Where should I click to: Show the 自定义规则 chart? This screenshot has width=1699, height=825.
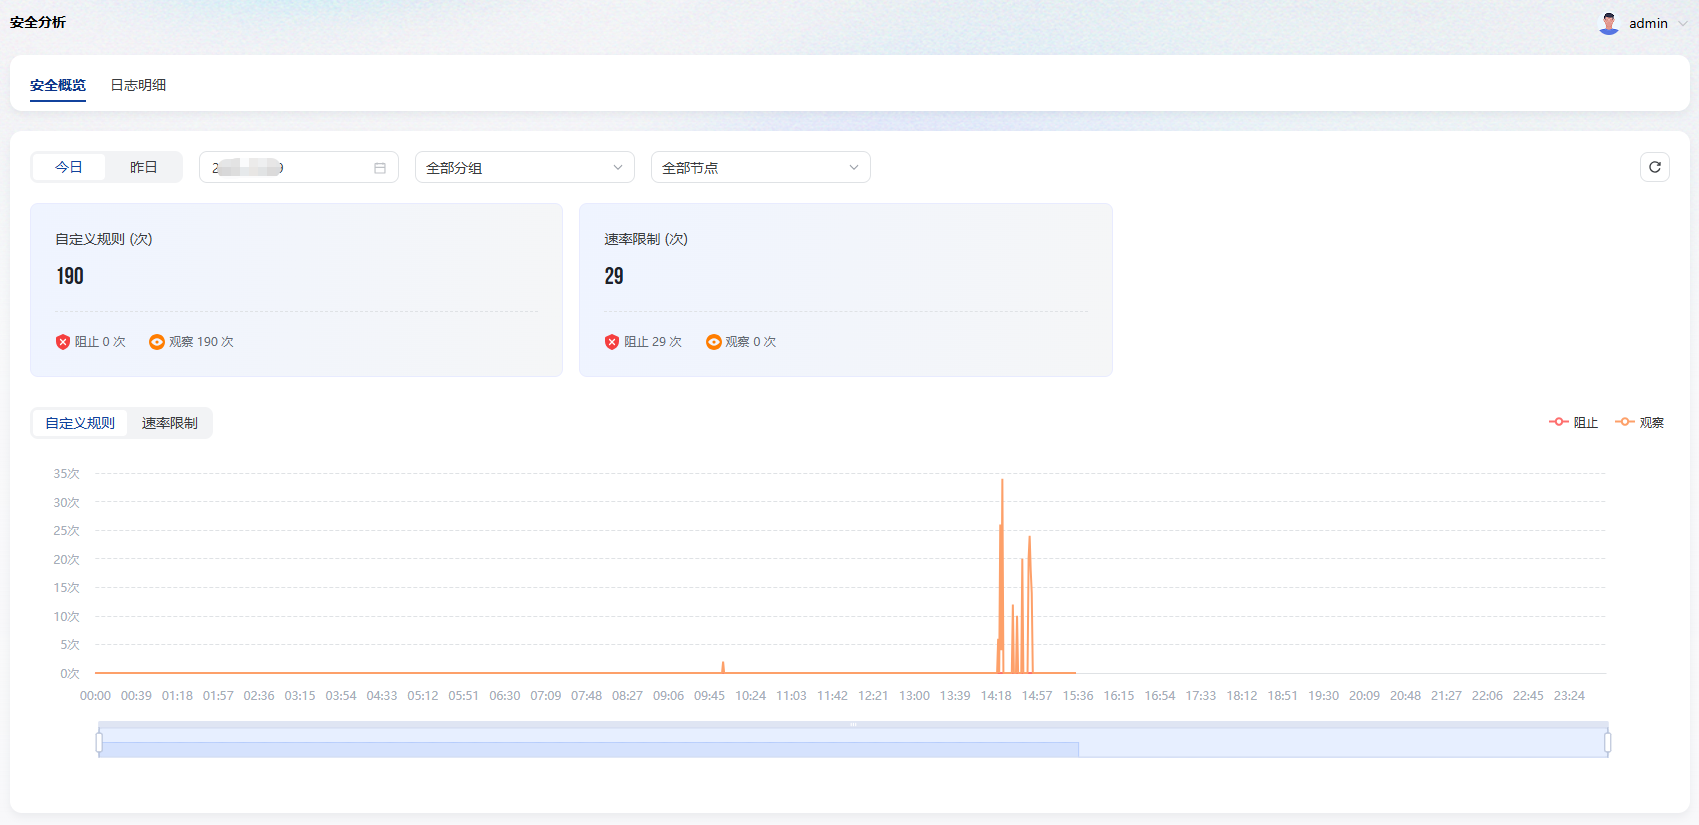[80, 423]
